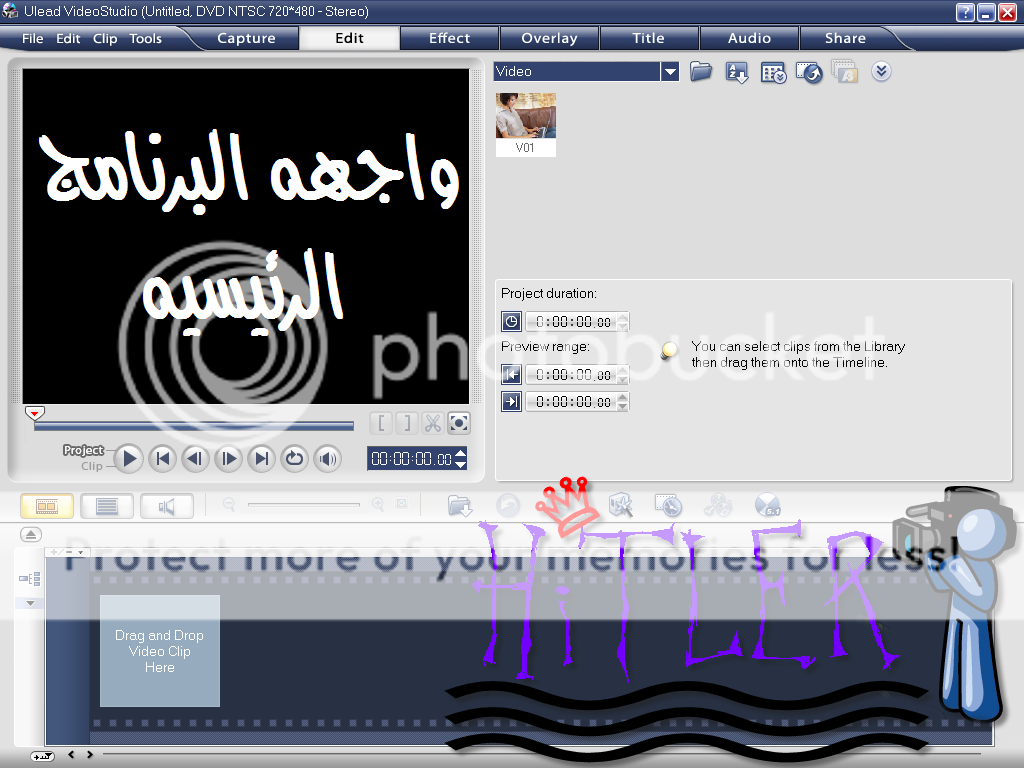
Task: Click the Enlarge preview window icon
Action: [x=458, y=423]
